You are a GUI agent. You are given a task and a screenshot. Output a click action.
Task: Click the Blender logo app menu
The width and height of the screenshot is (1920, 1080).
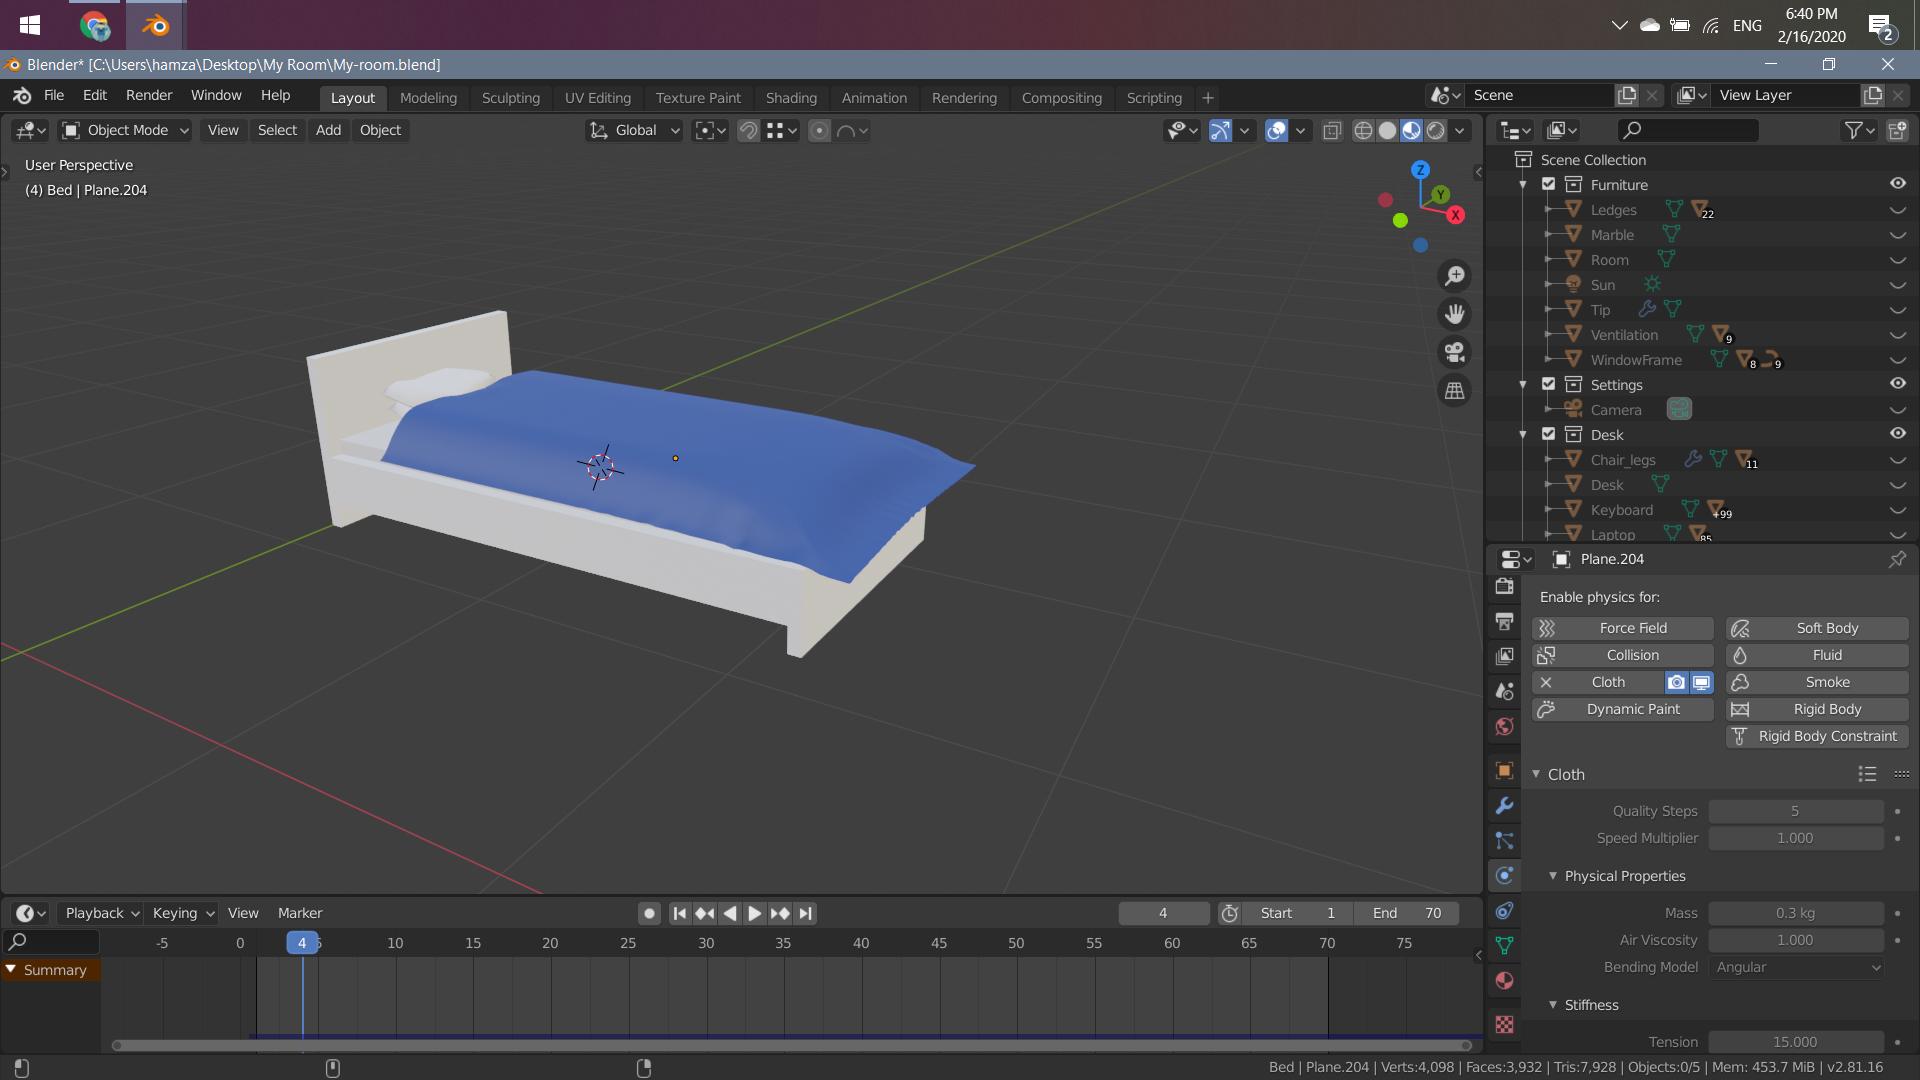point(22,95)
